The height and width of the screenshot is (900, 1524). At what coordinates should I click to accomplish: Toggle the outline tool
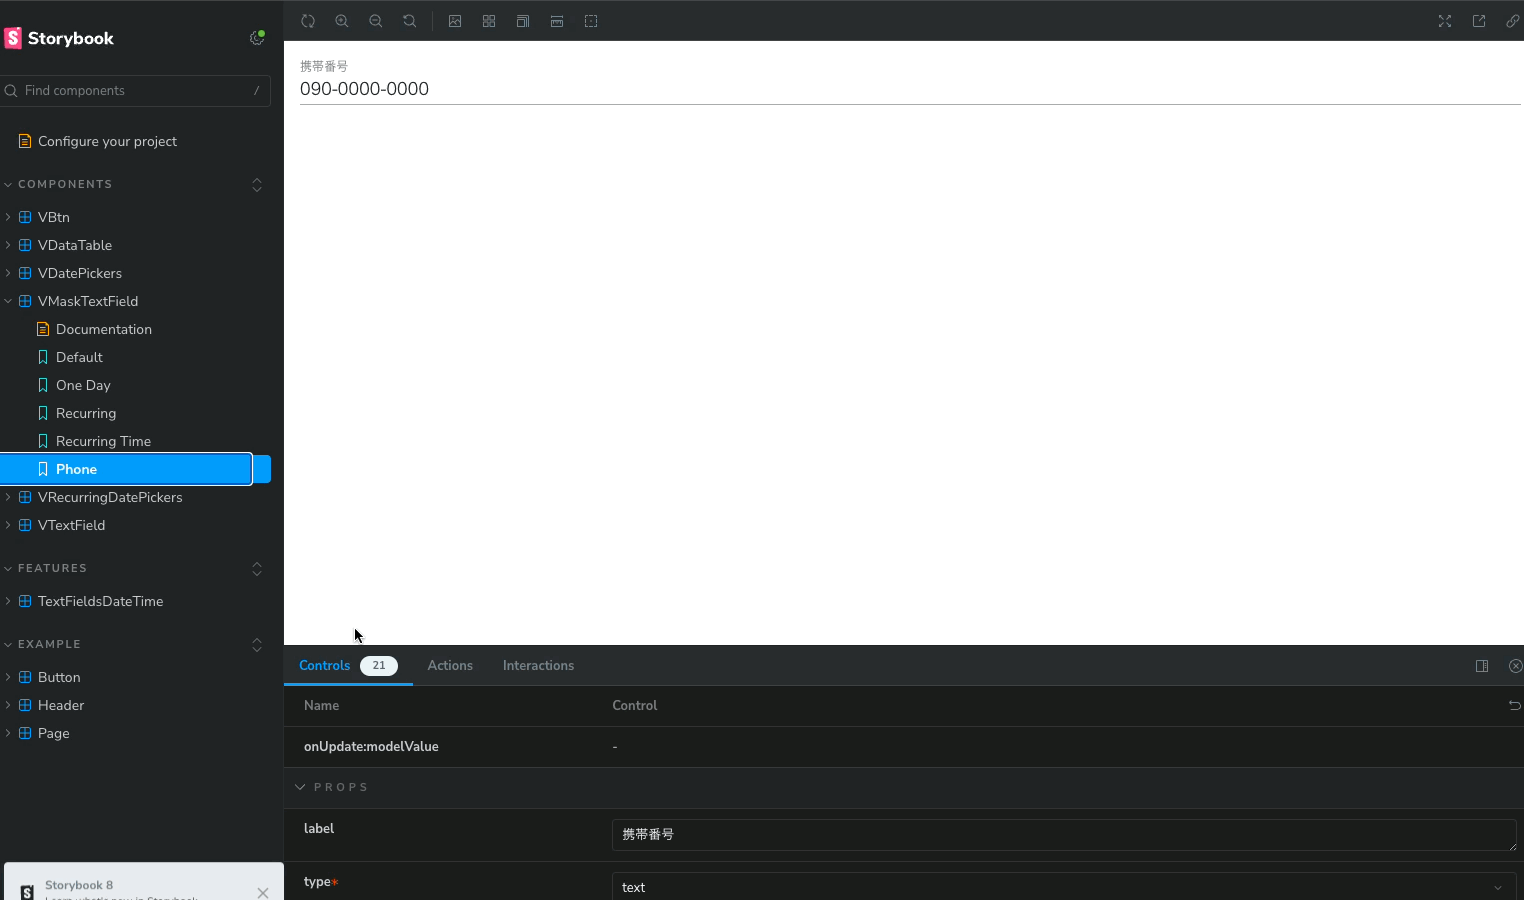(591, 21)
